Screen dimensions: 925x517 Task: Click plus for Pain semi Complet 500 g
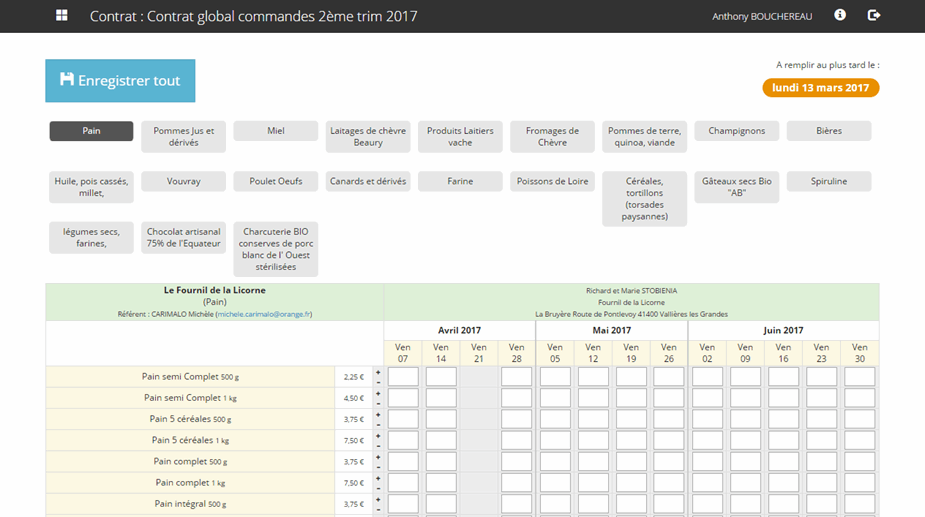click(x=378, y=372)
